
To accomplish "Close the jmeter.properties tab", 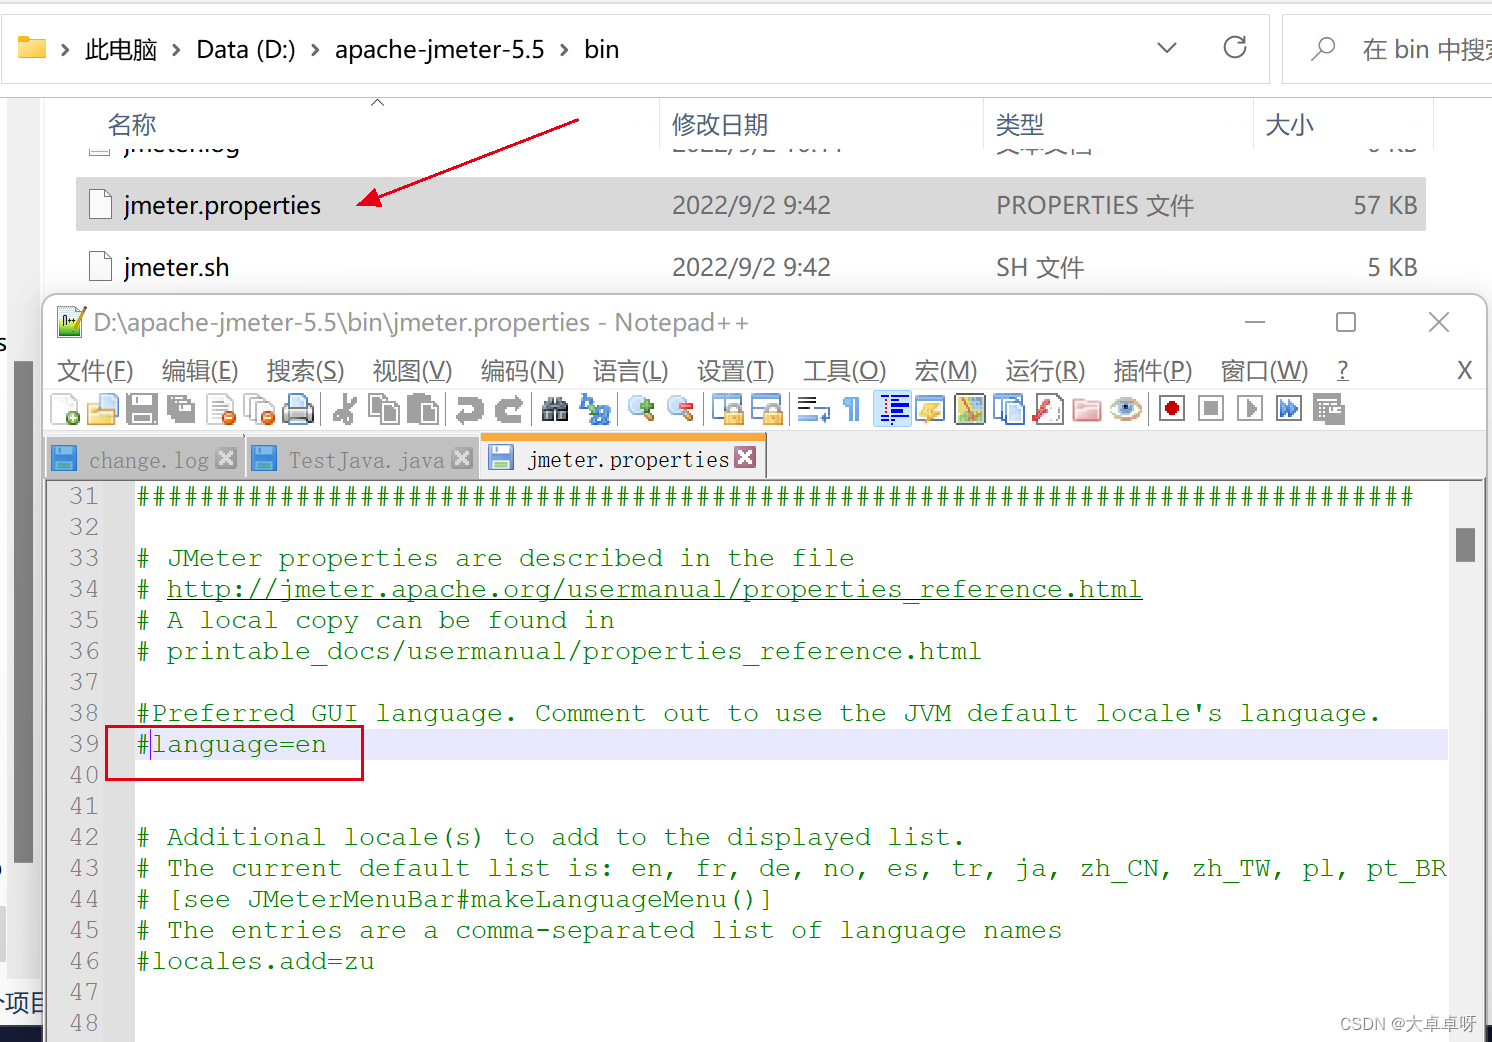I will point(745,457).
